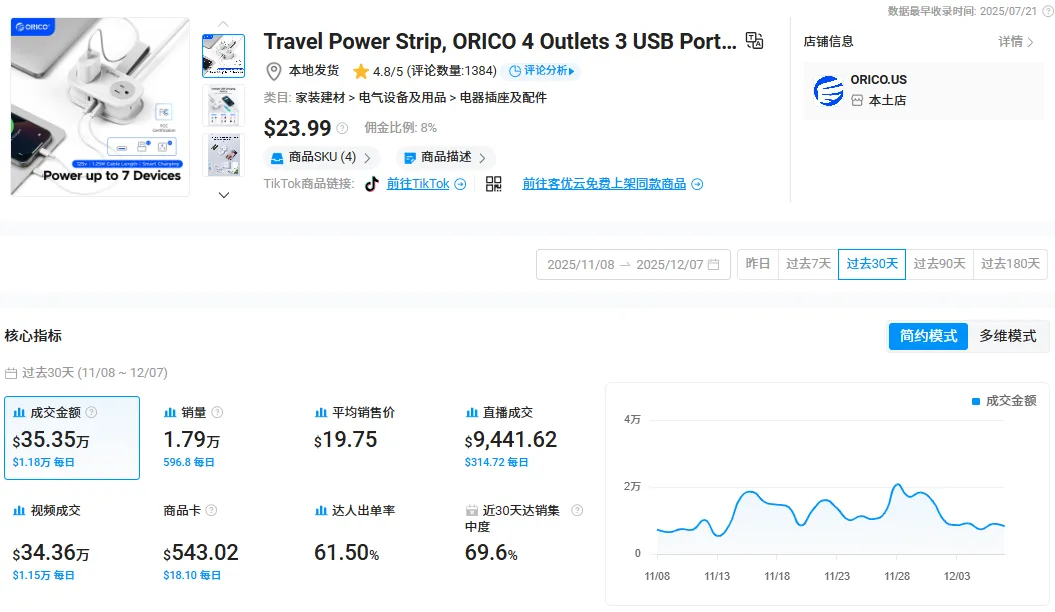This screenshot has height=612, width=1055.
Task: Click the question mark beside 销量
Action: pos(215,412)
